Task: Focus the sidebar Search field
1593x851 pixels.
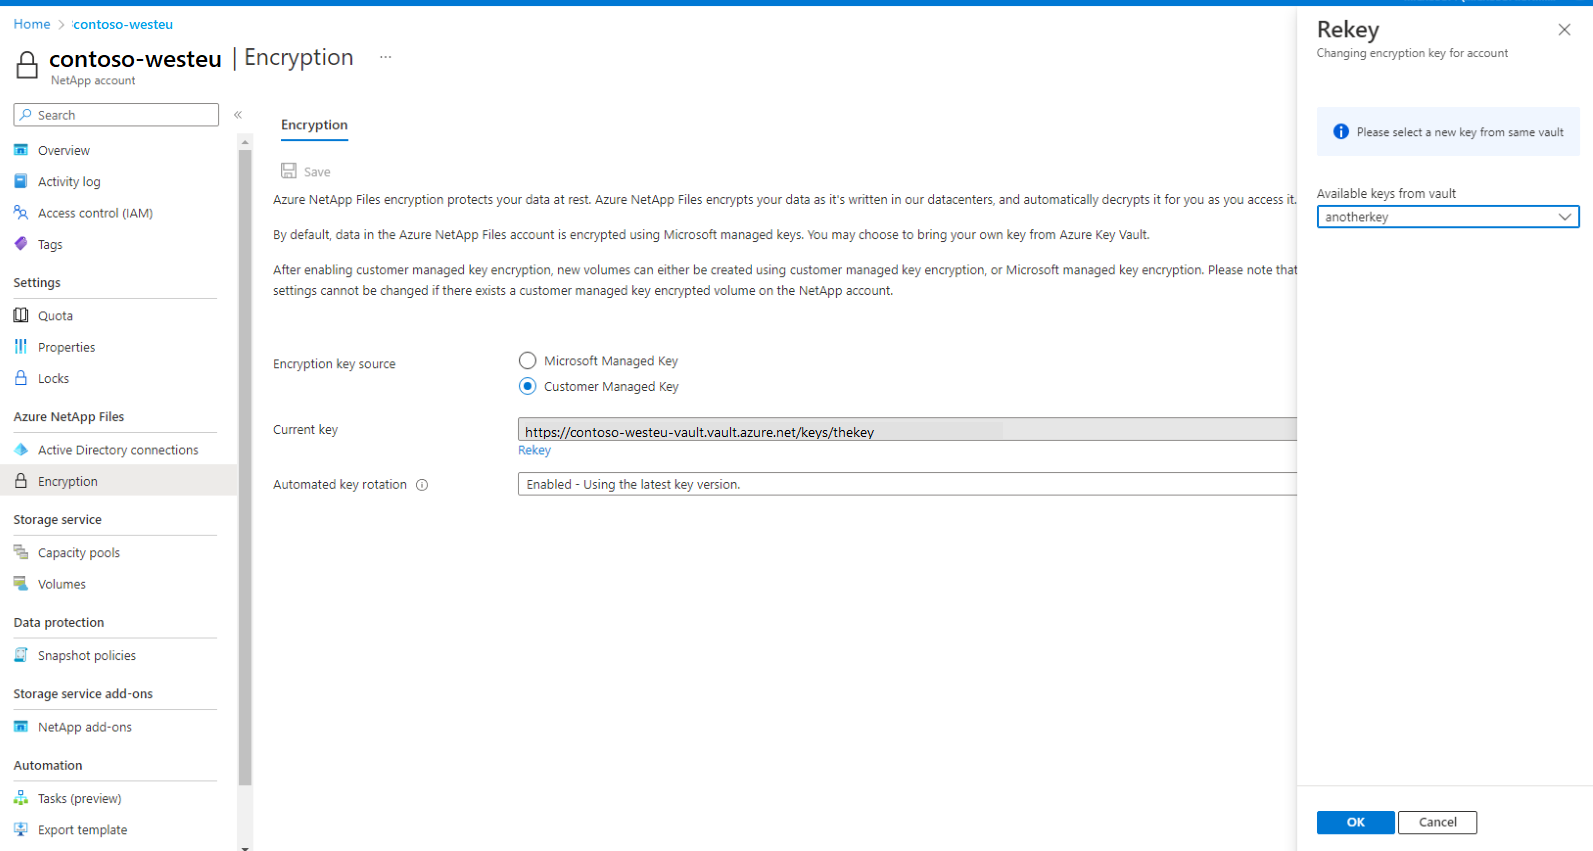Action: (116, 115)
